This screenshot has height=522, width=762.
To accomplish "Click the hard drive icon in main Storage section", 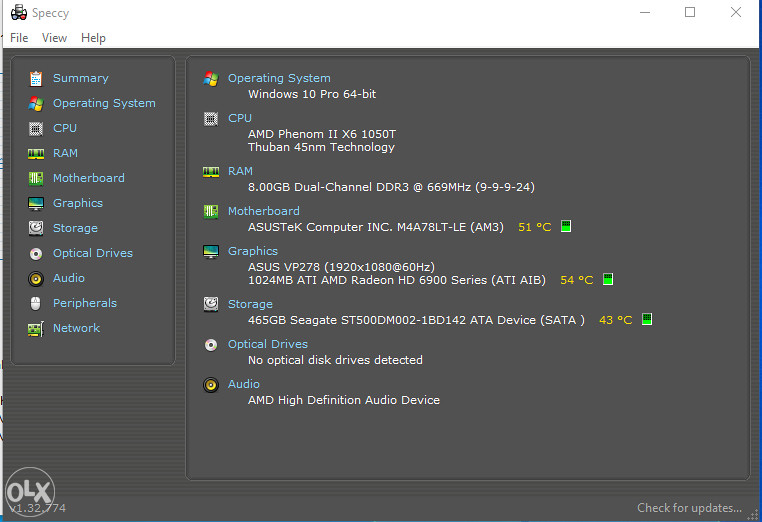I will [x=211, y=304].
